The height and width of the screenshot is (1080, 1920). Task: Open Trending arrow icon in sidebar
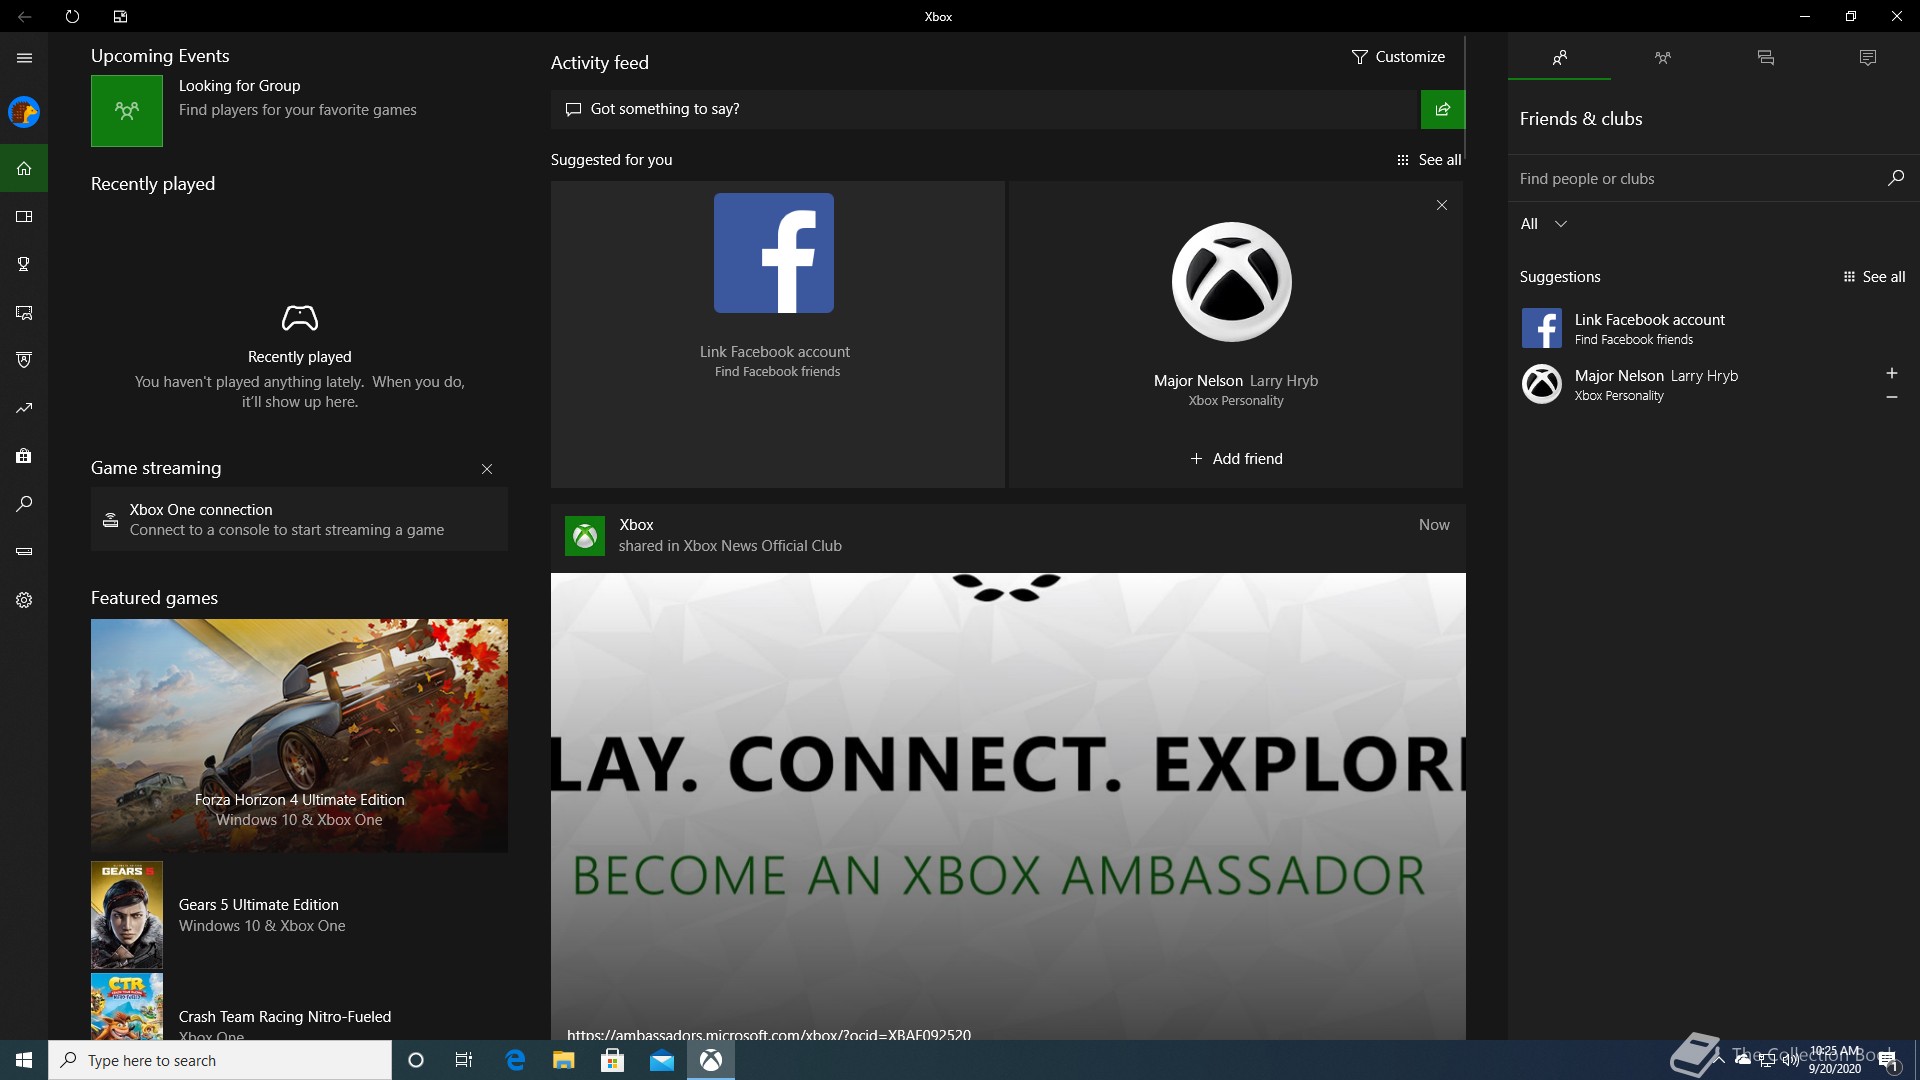[x=24, y=408]
